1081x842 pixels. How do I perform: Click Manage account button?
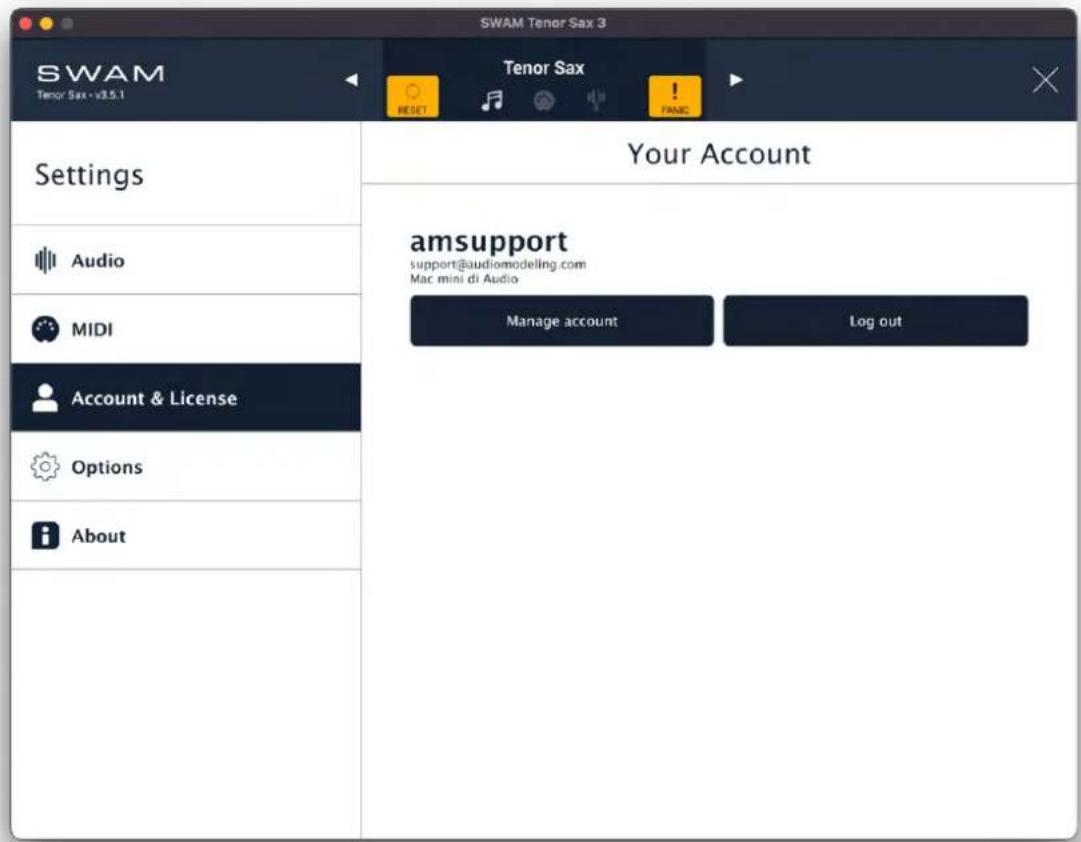(x=562, y=321)
